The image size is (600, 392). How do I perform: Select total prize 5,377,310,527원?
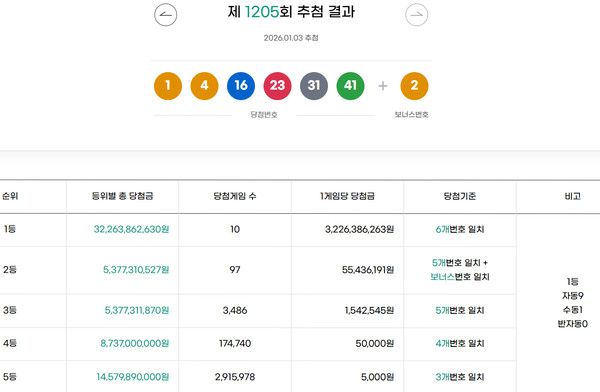tap(136, 270)
